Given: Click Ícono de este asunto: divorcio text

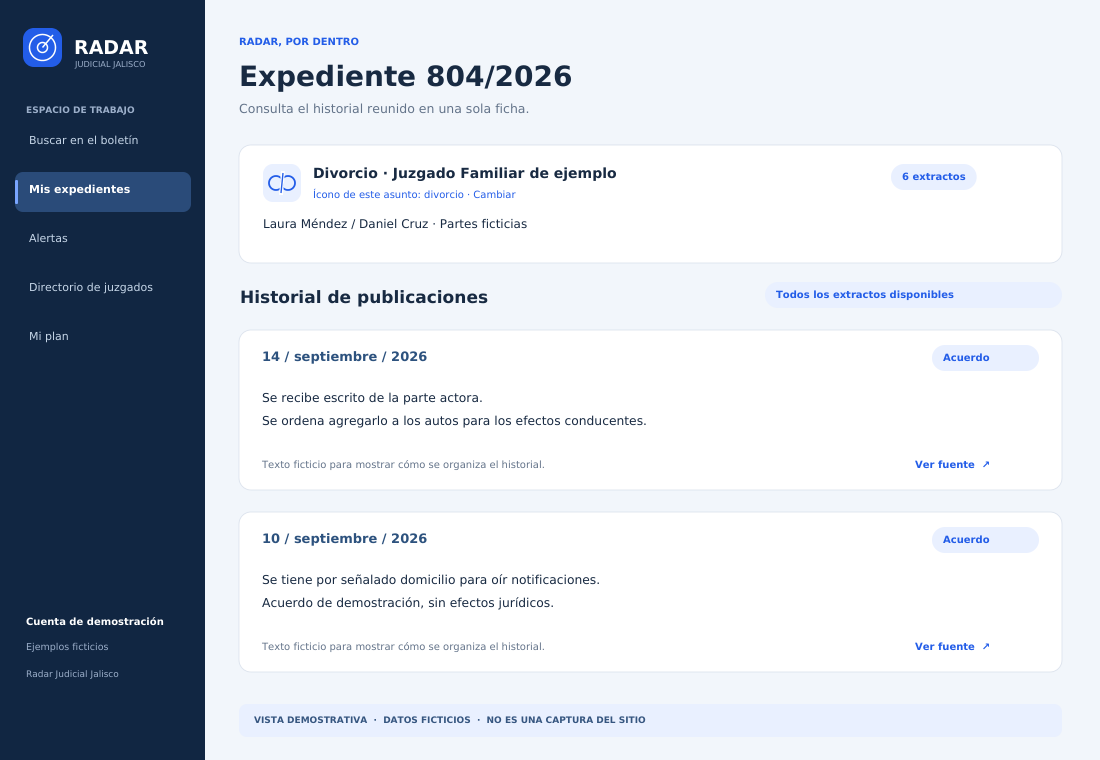Looking at the screenshot, I should pos(388,194).
